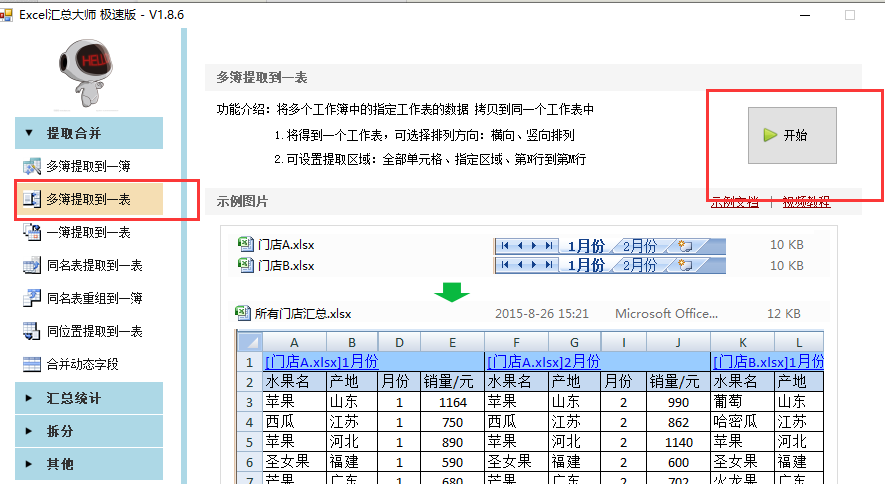
Task: Open the 示例文档 link
Action: point(734,202)
